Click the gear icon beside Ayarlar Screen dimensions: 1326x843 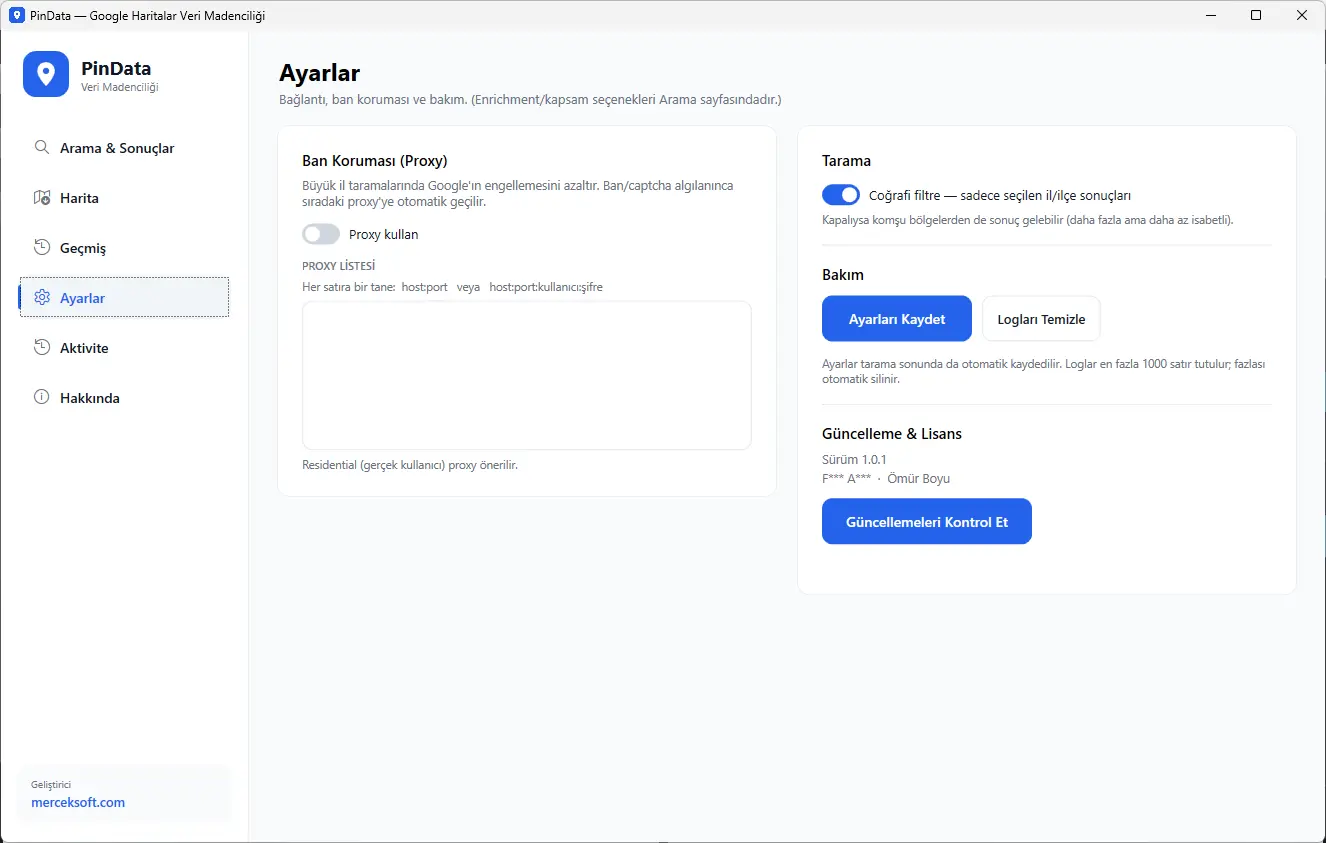pos(42,297)
